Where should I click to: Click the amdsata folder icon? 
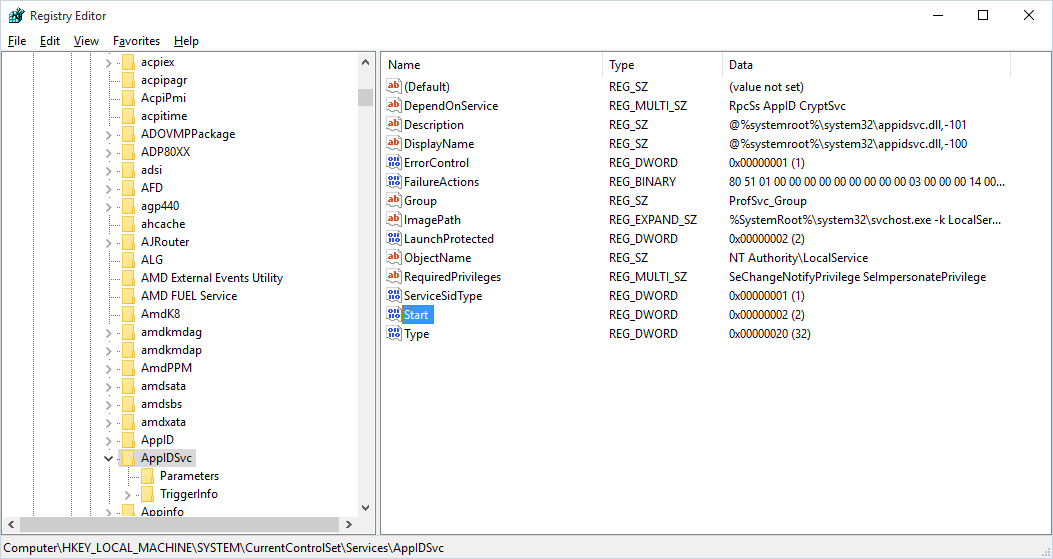coord(128,386)
